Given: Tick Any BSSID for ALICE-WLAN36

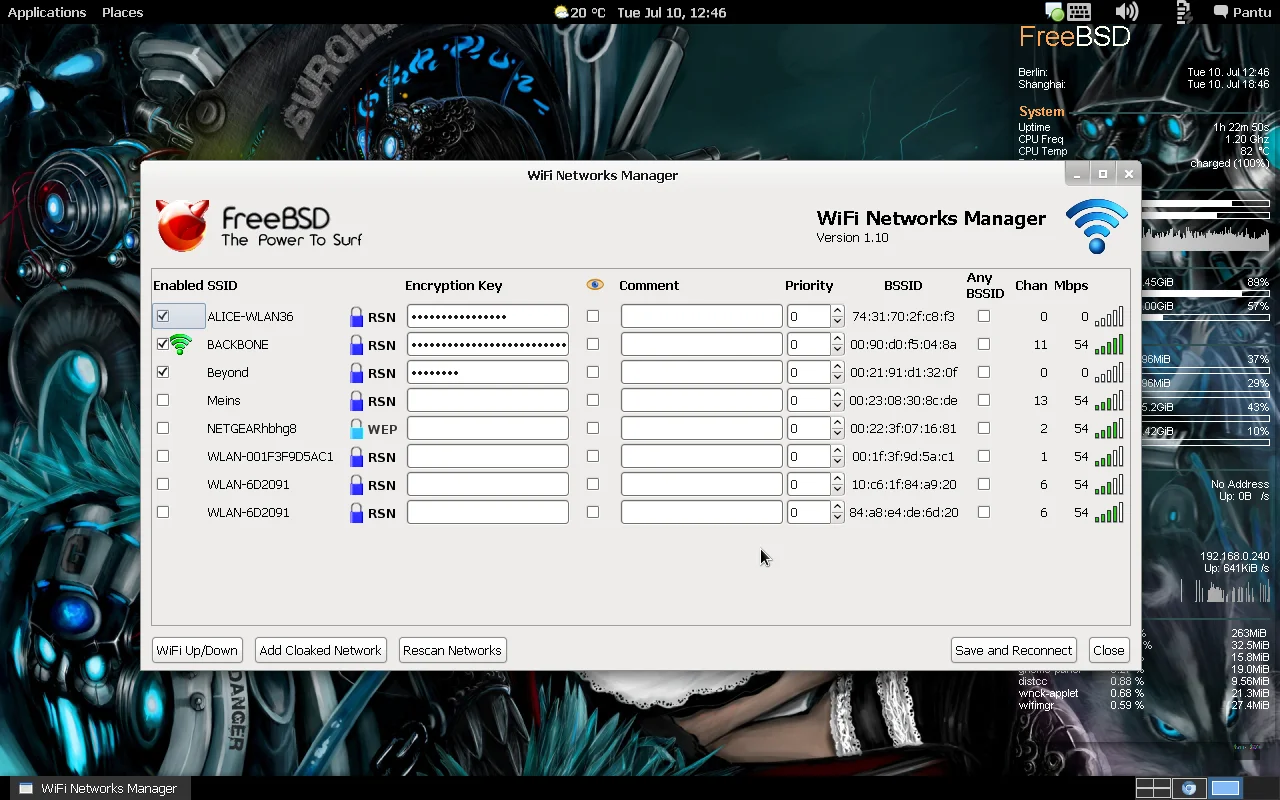Looking at the screenshot, I should [984, 316].
